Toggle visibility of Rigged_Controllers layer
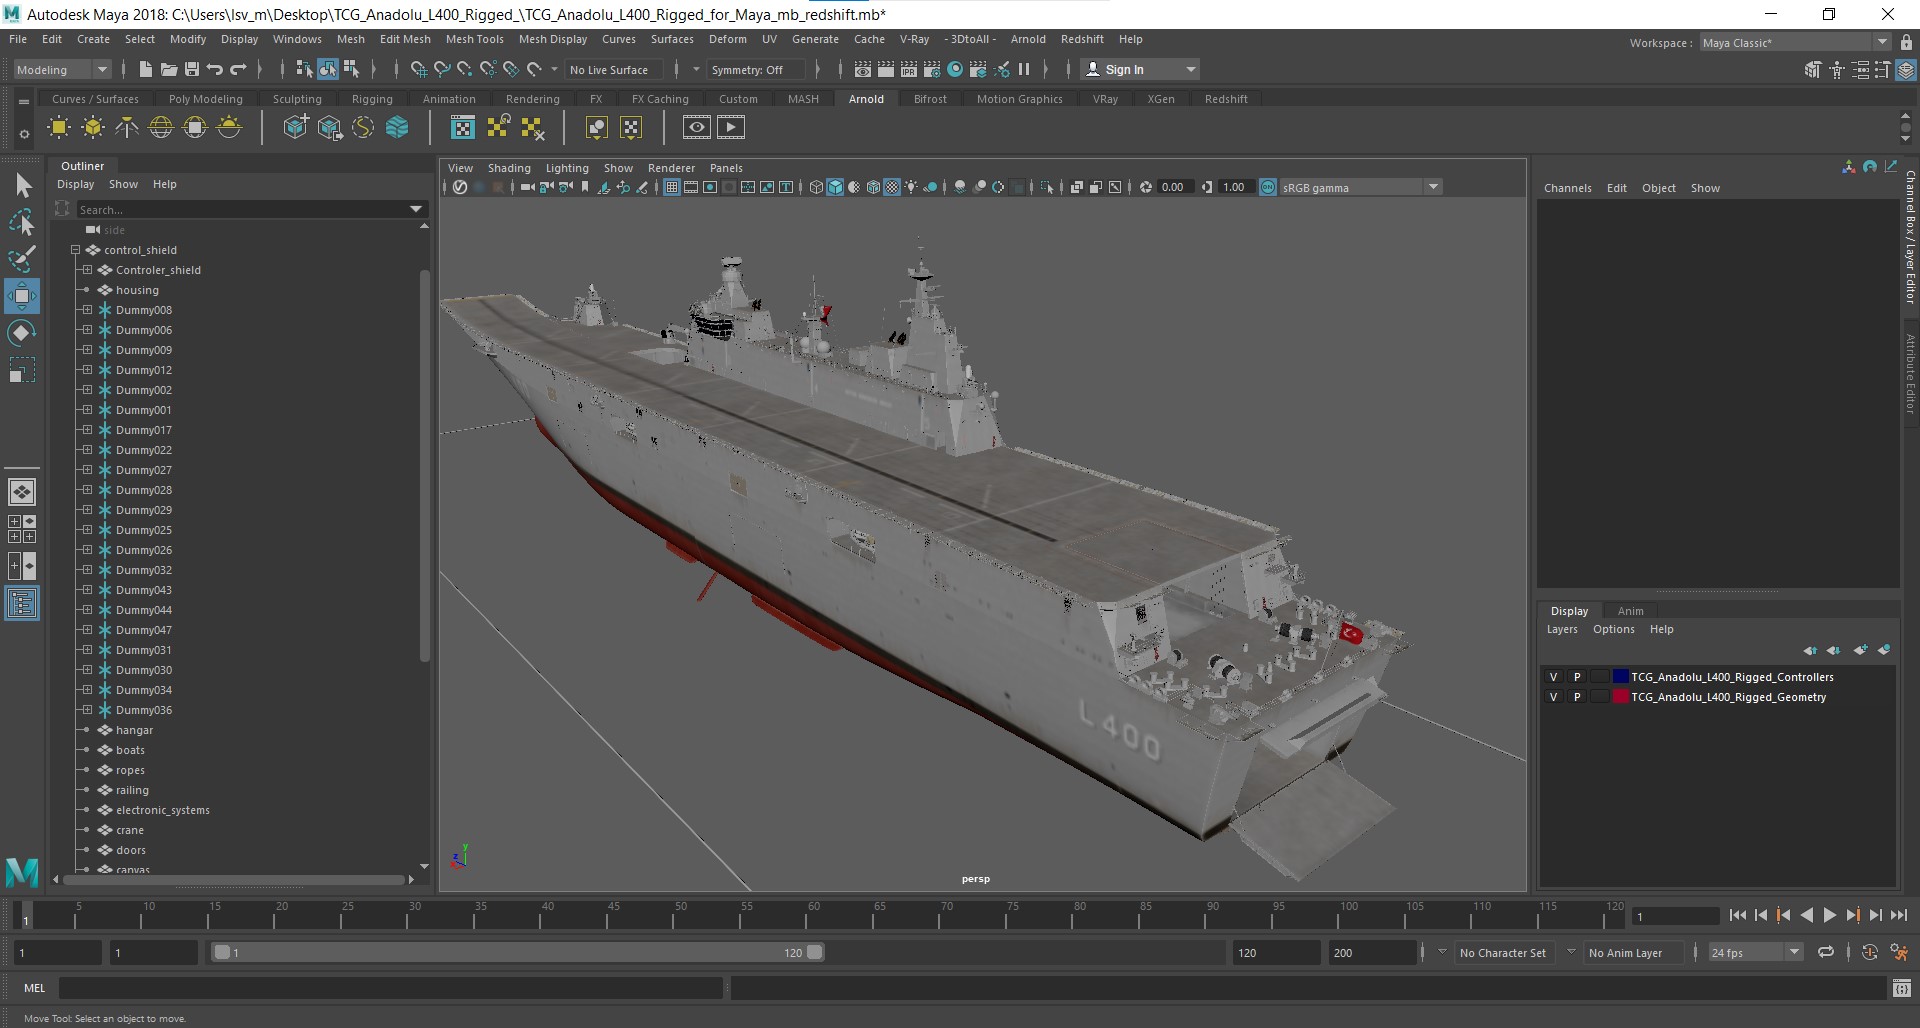1920x1028 pixels. tap(1553, 677)
